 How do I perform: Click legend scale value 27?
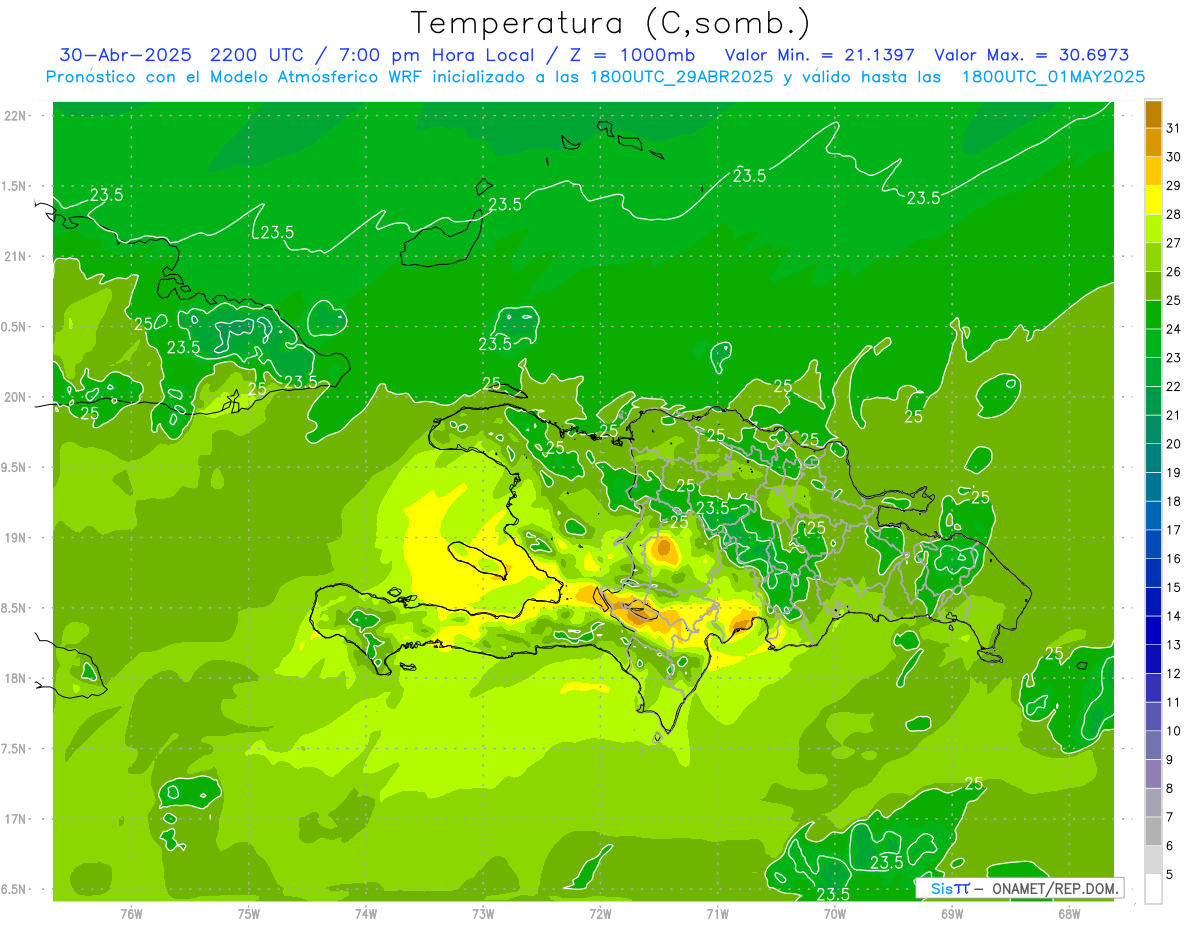point(1173,243)
